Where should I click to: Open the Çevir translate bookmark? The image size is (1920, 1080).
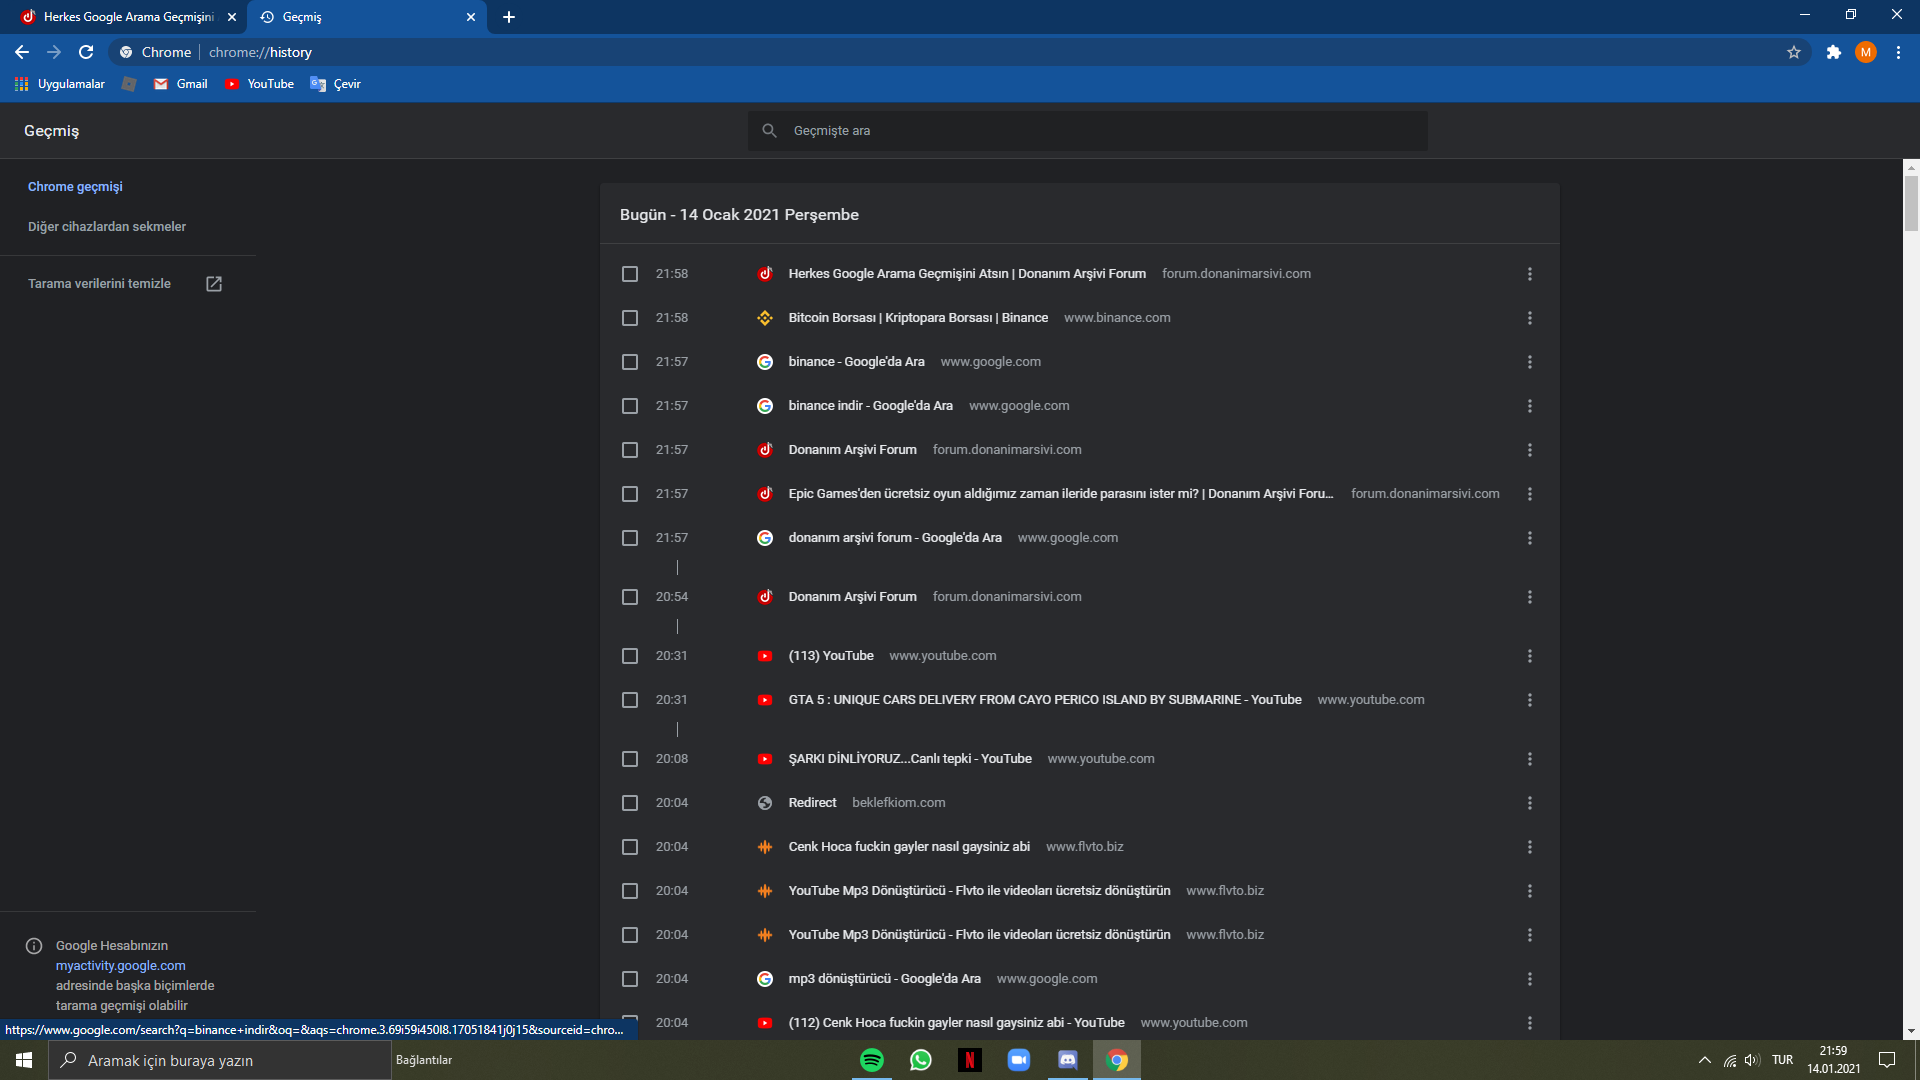[336, 84]
